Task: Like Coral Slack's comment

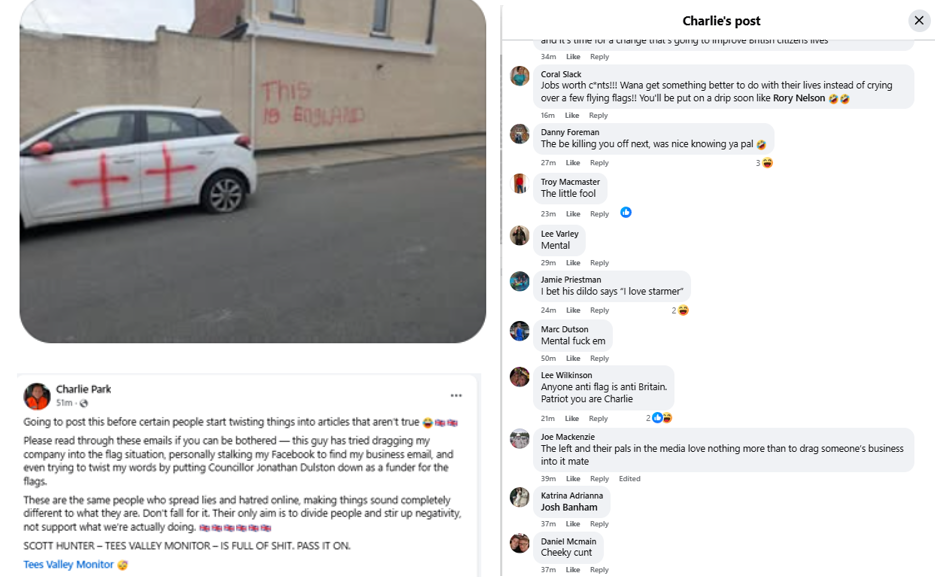Action: pos(572,115)
